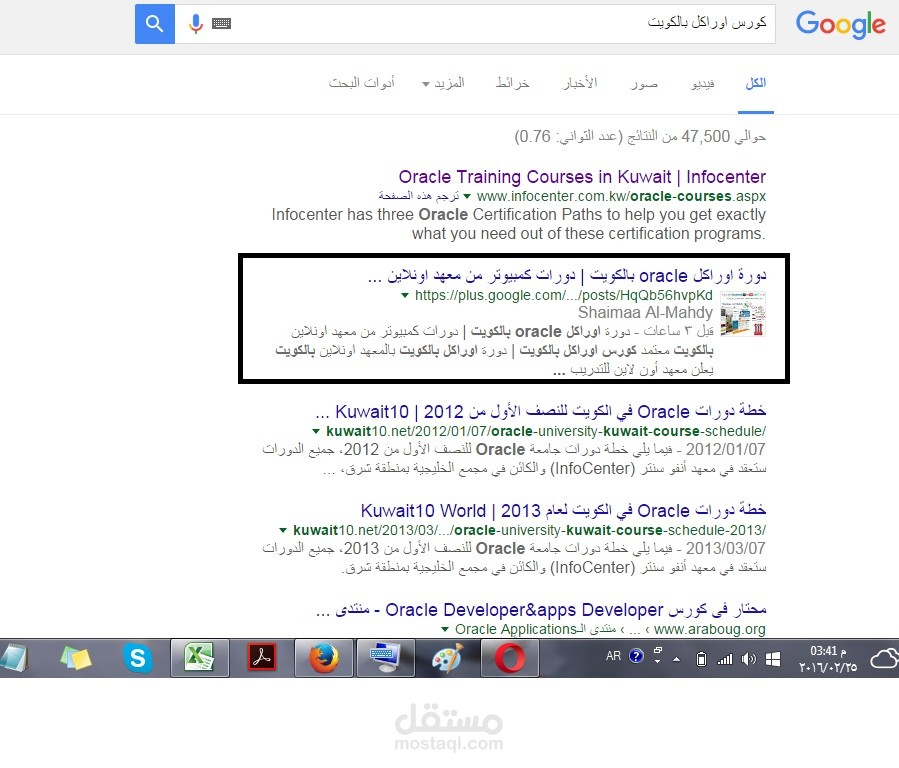Show hidden tray icons arrow

point(677,659)
